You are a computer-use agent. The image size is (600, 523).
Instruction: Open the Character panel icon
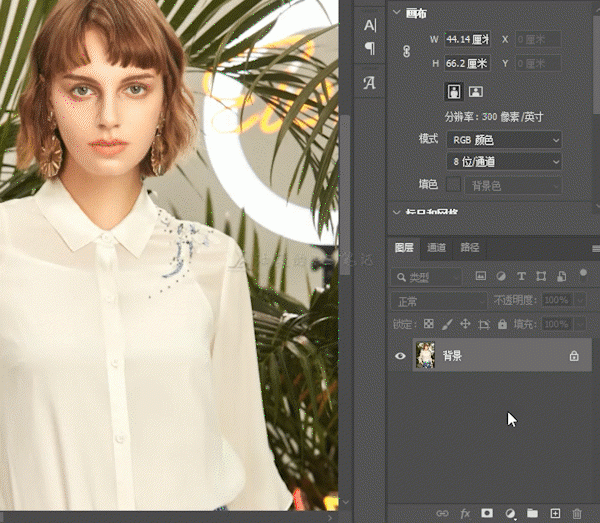[x=370, y=26]
